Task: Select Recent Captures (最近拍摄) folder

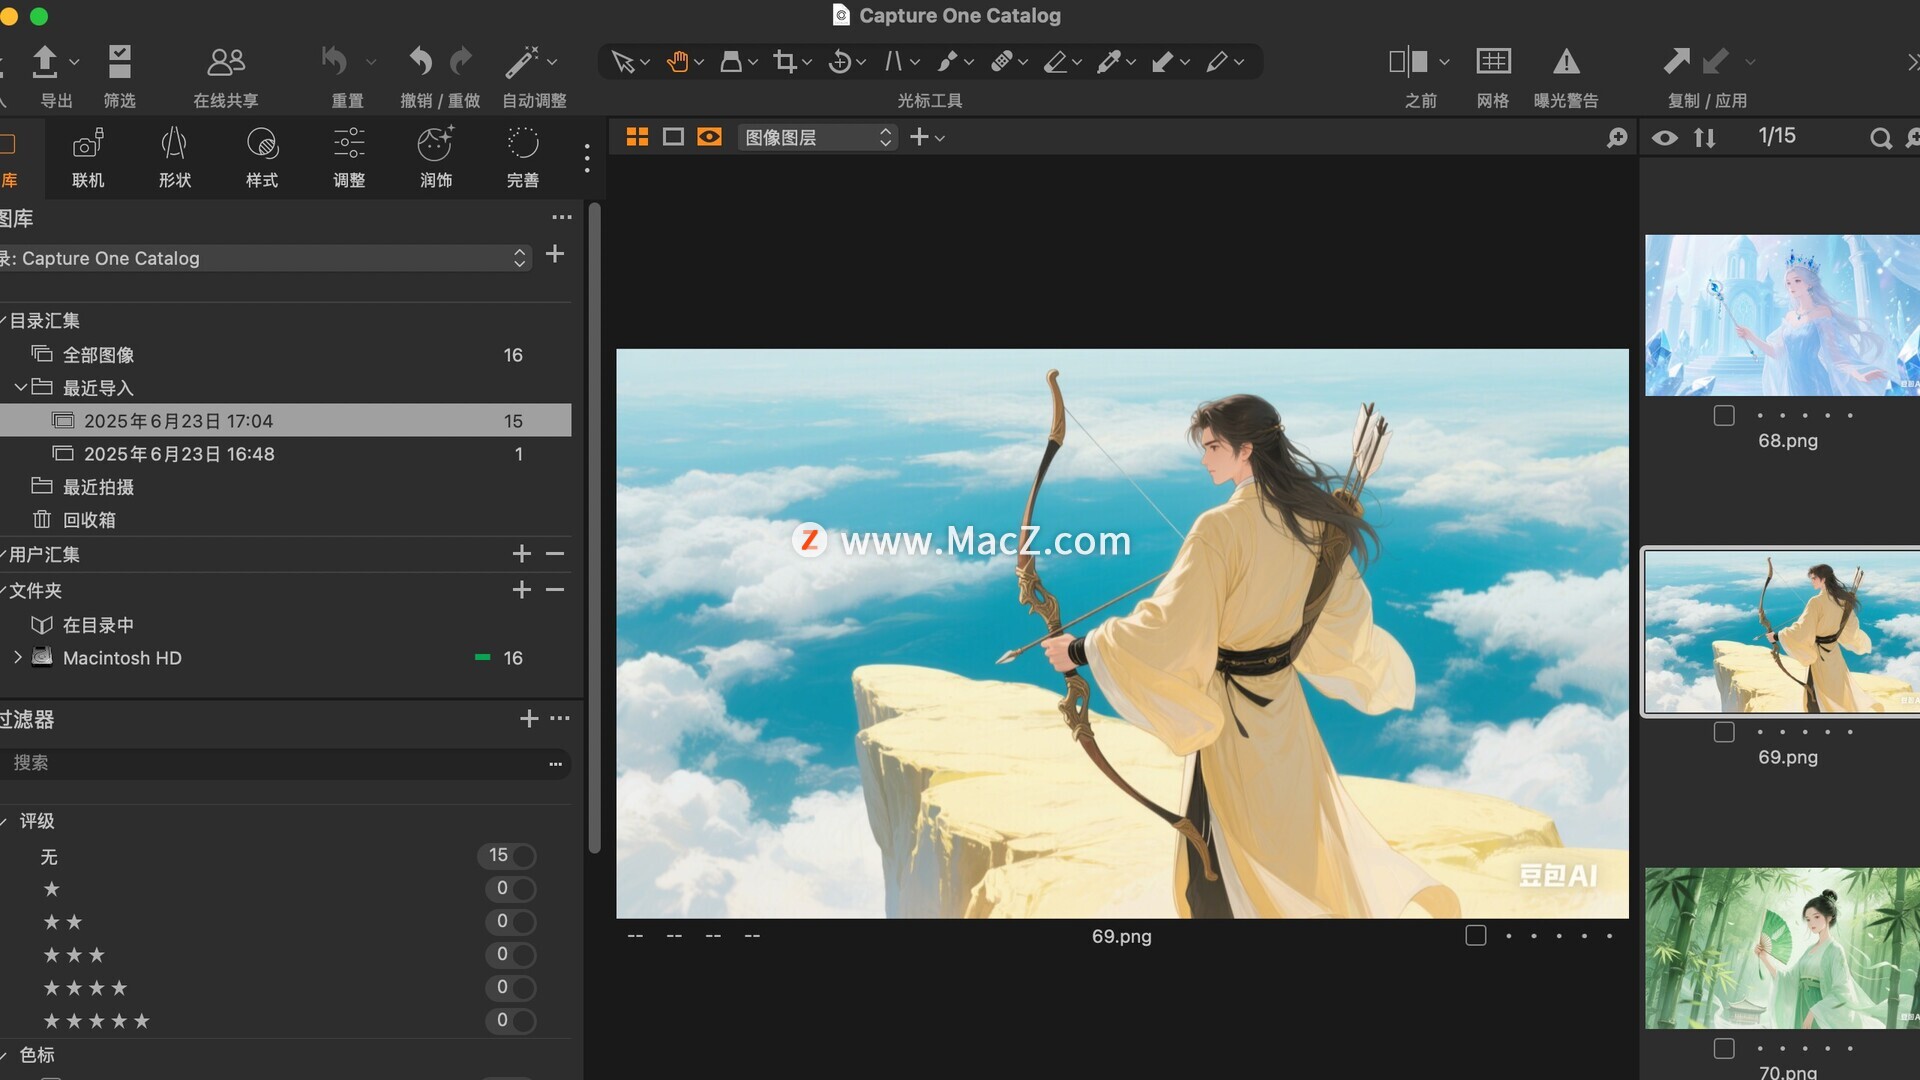Action: coord(286,487)
